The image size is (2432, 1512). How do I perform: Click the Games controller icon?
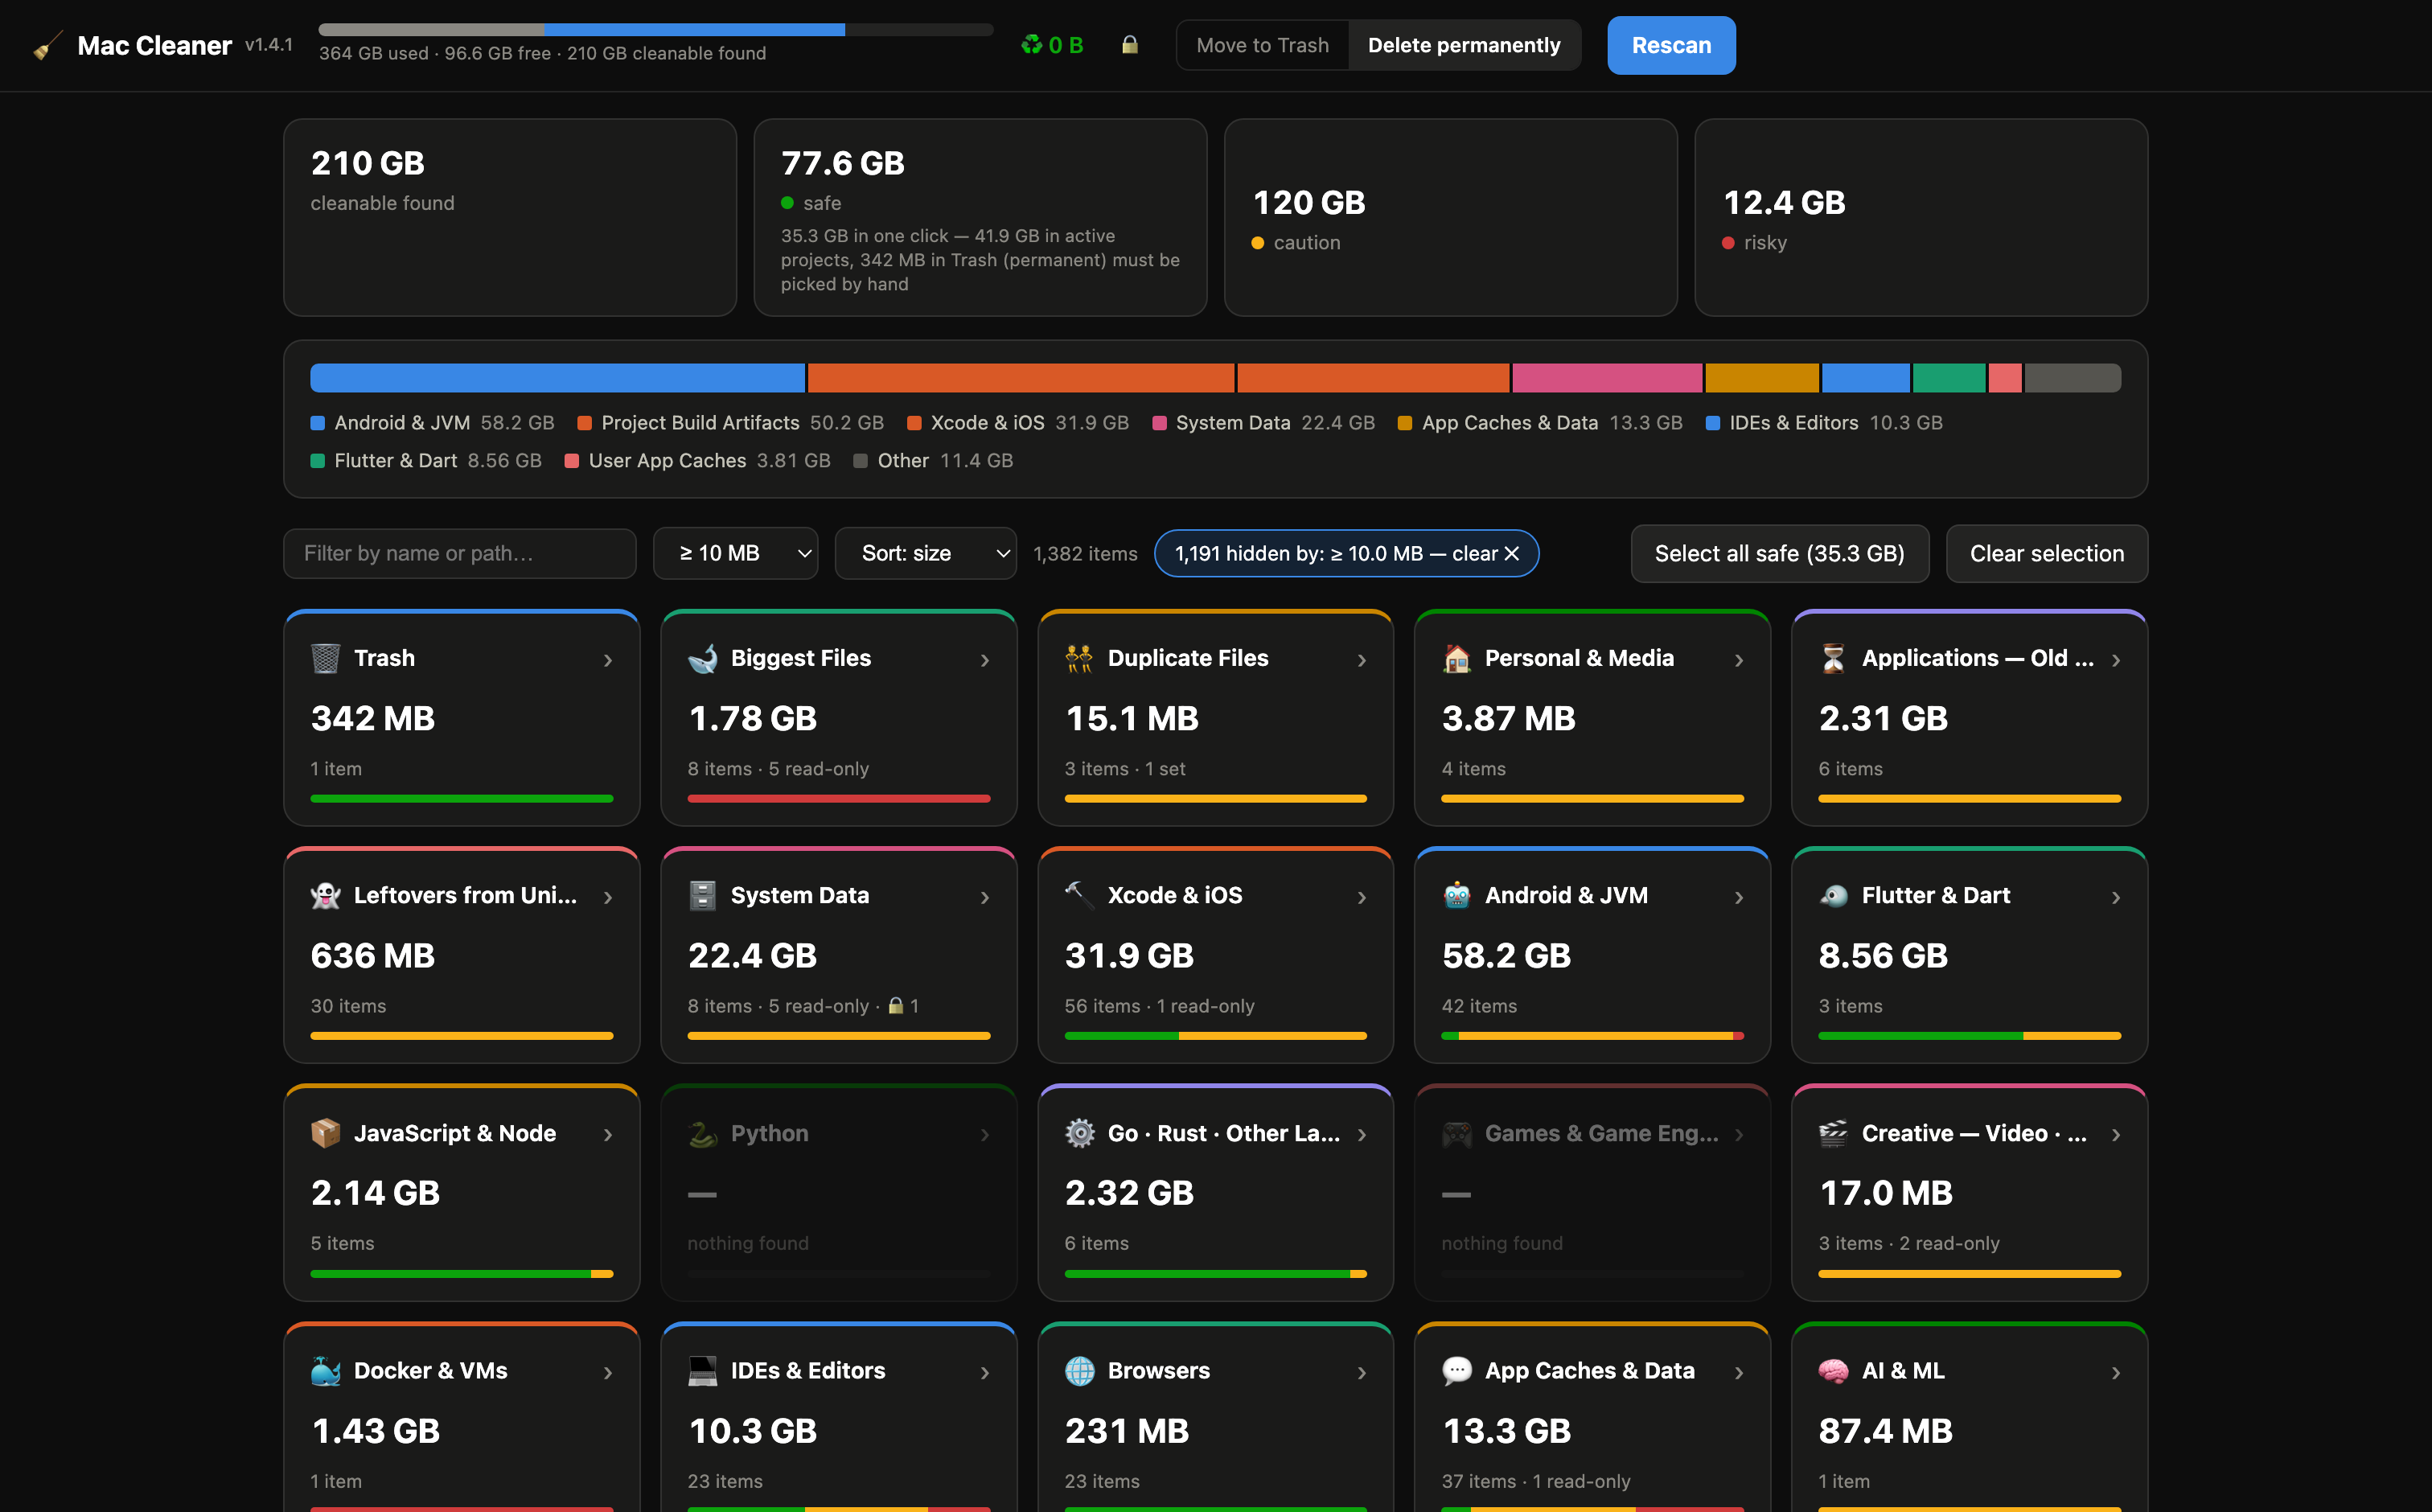[x=1456, y=1133]
